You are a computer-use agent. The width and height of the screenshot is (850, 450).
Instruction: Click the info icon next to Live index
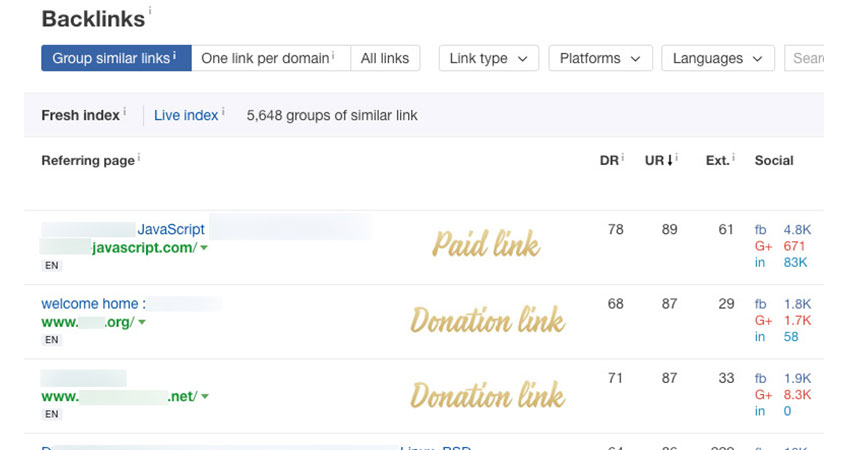pyautogui.click(x=223, y=111)
